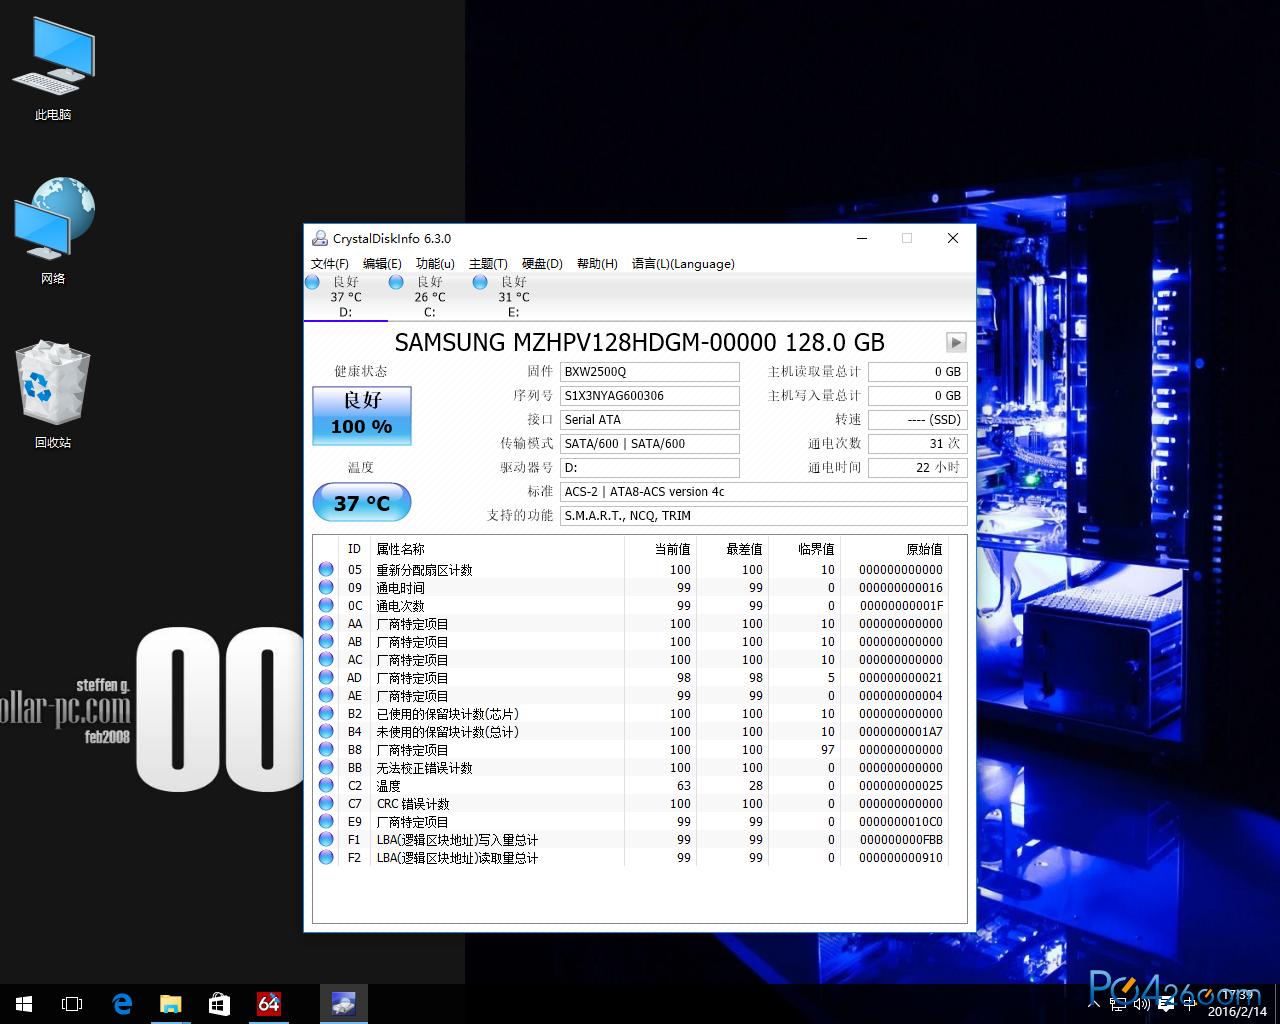Open the 文件(F) menu
The height and width of the screenshot is (1024, 1280).
click(329, 264)
